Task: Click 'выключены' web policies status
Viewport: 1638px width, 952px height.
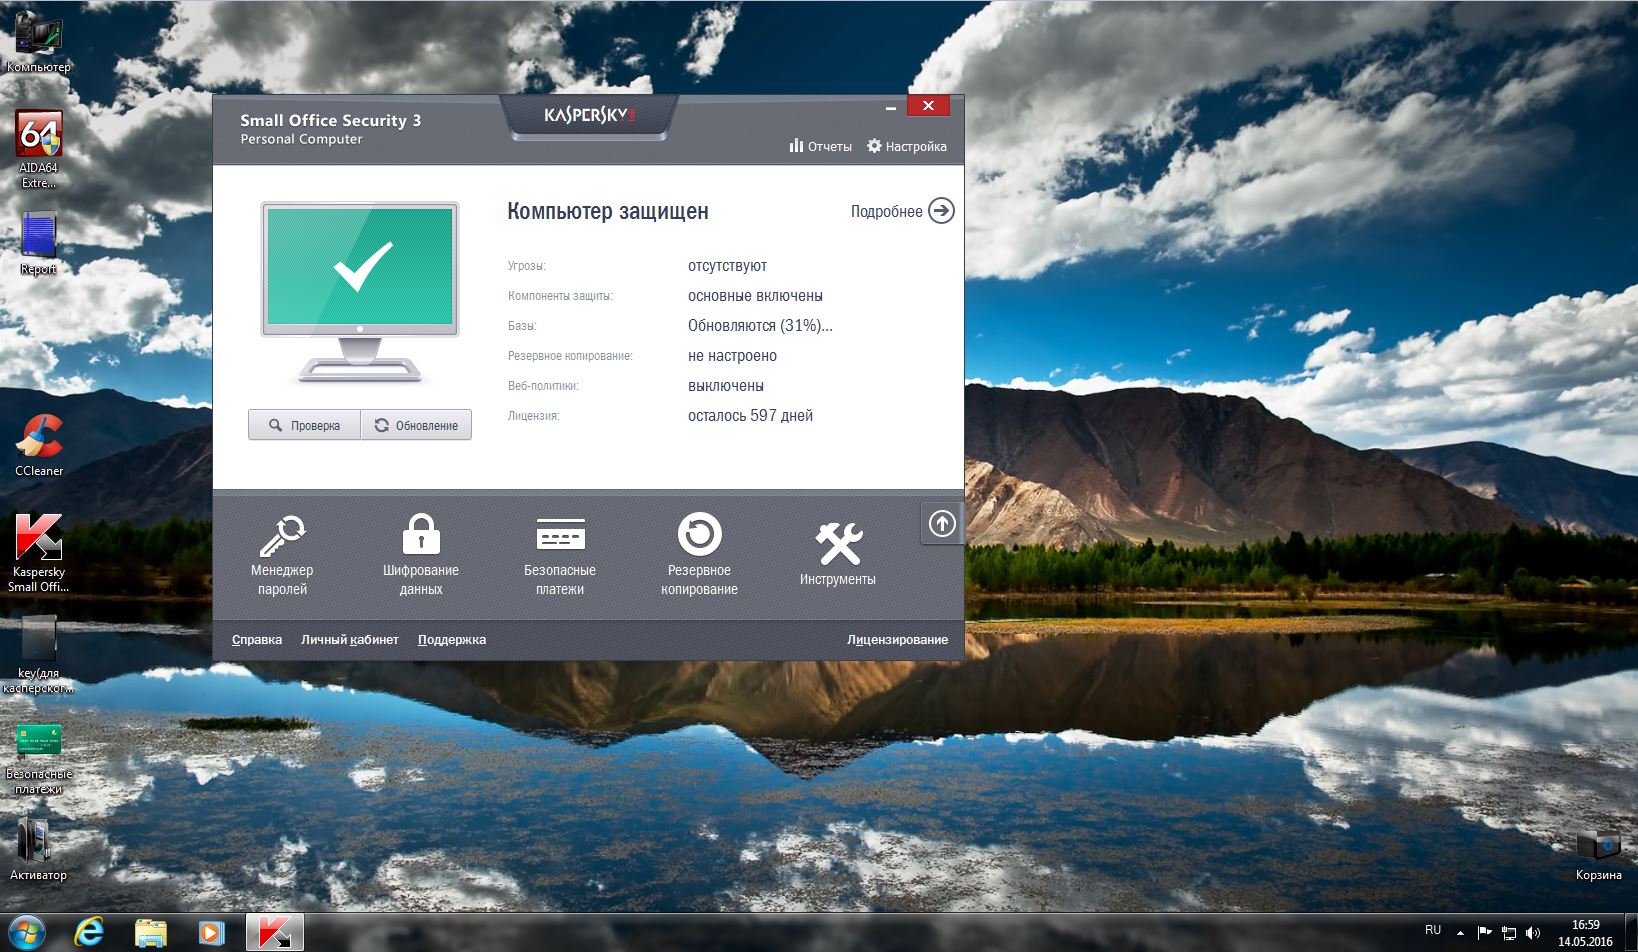Action: click(726, 386)
